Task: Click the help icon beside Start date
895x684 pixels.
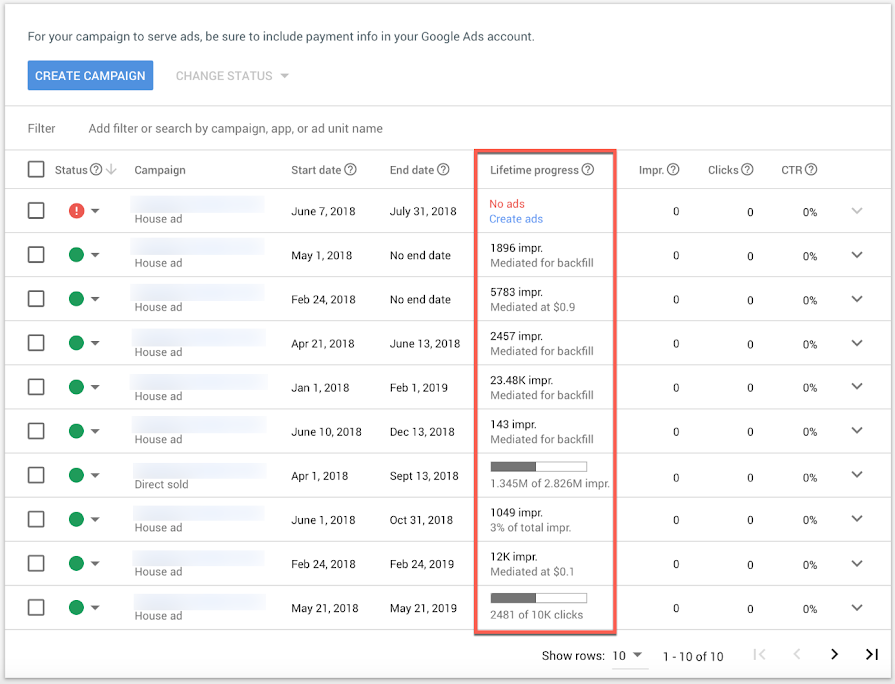Action: pos(351,170)
